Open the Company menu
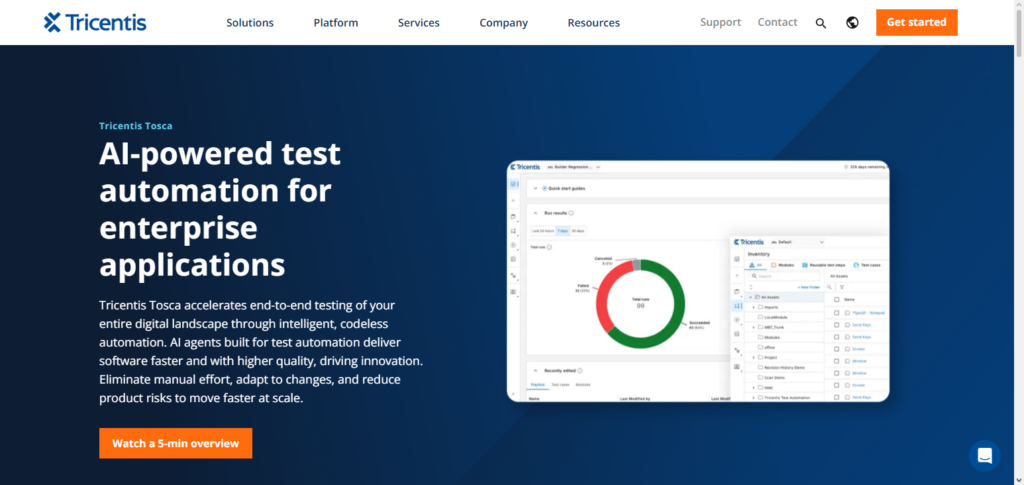This screenshot has height=485, width=1024. click(x=504, y=22)
